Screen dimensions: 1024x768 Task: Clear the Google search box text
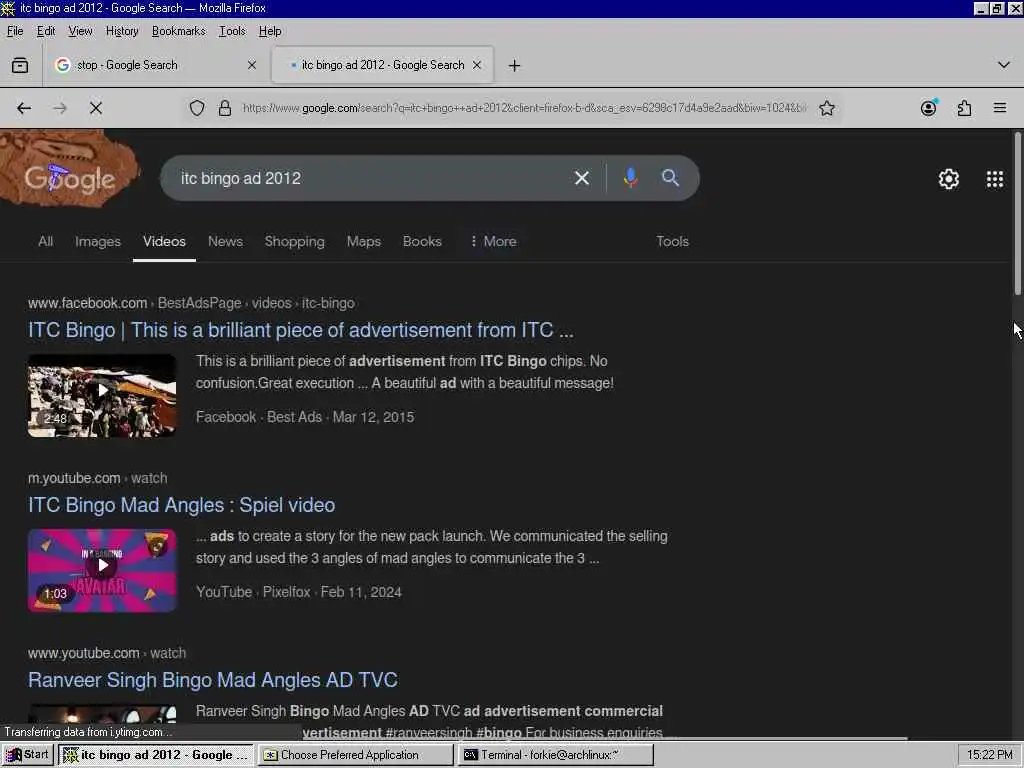pos(582,178)
